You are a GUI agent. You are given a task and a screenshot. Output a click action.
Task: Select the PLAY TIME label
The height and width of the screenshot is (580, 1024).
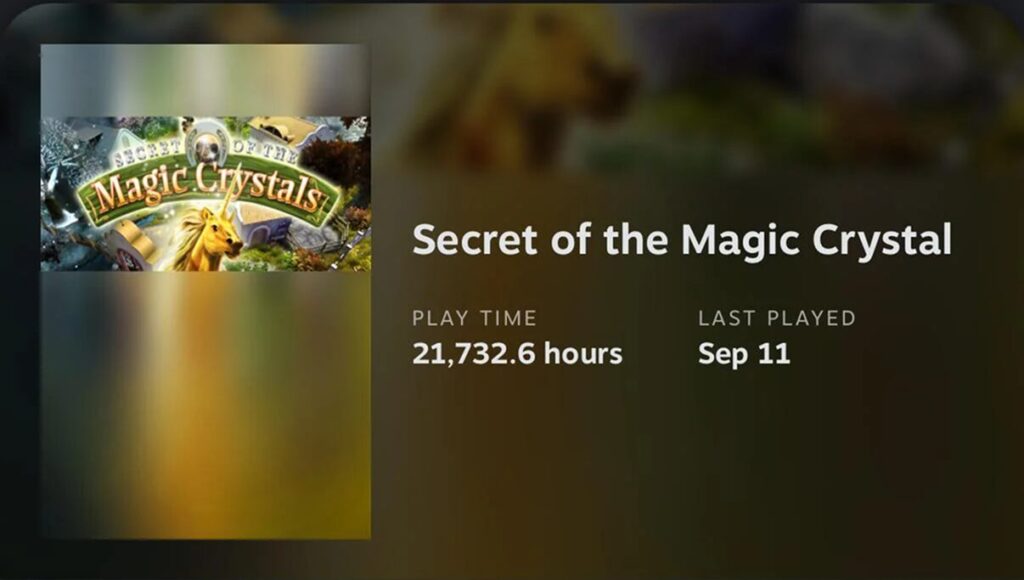pos(474,318)
